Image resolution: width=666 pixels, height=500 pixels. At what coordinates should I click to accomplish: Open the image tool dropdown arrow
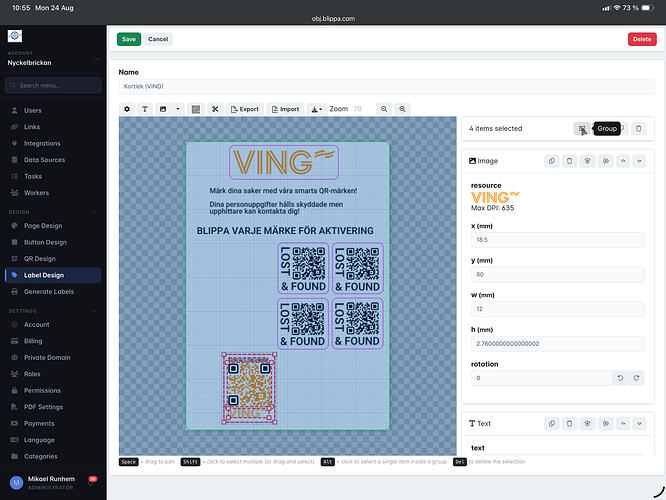pos(178,109)
